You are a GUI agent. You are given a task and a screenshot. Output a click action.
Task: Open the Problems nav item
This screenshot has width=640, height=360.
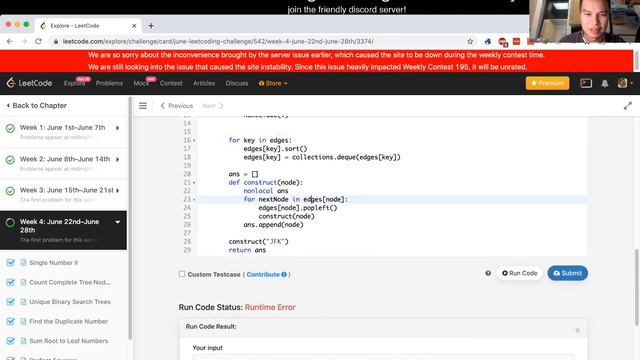[x=109, y=83]
